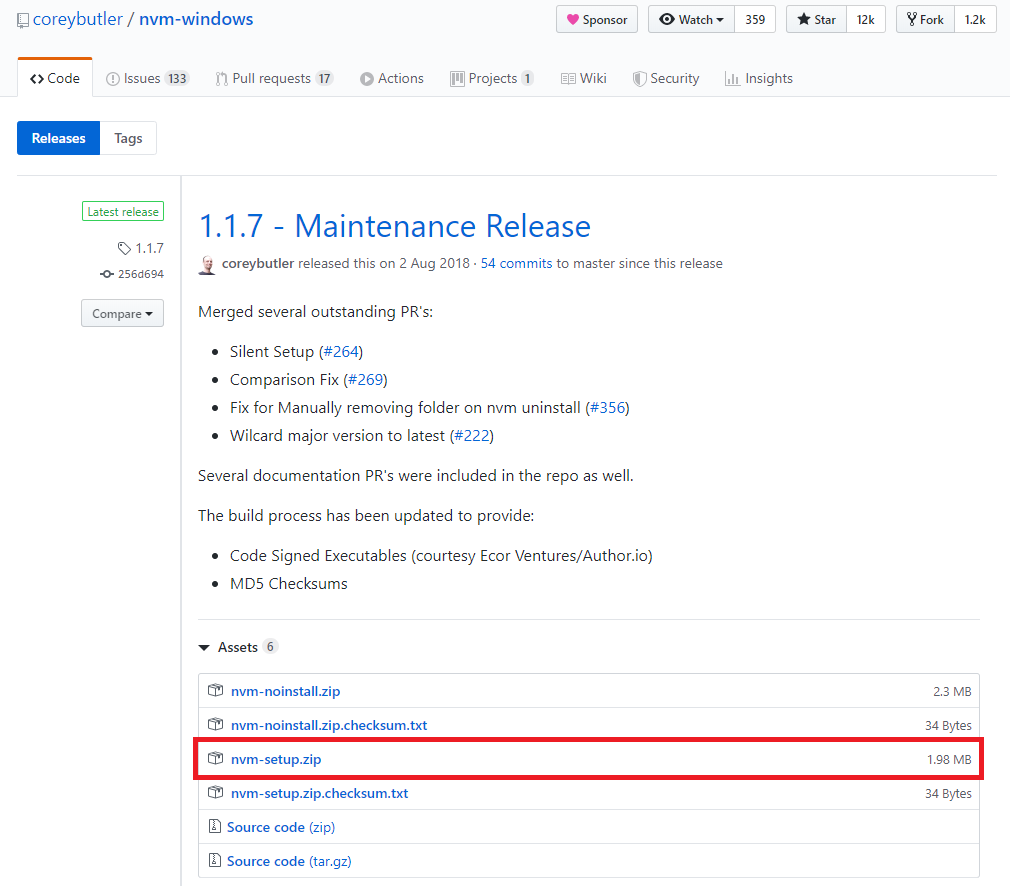Open the Issues tab

tap(147, 79)
